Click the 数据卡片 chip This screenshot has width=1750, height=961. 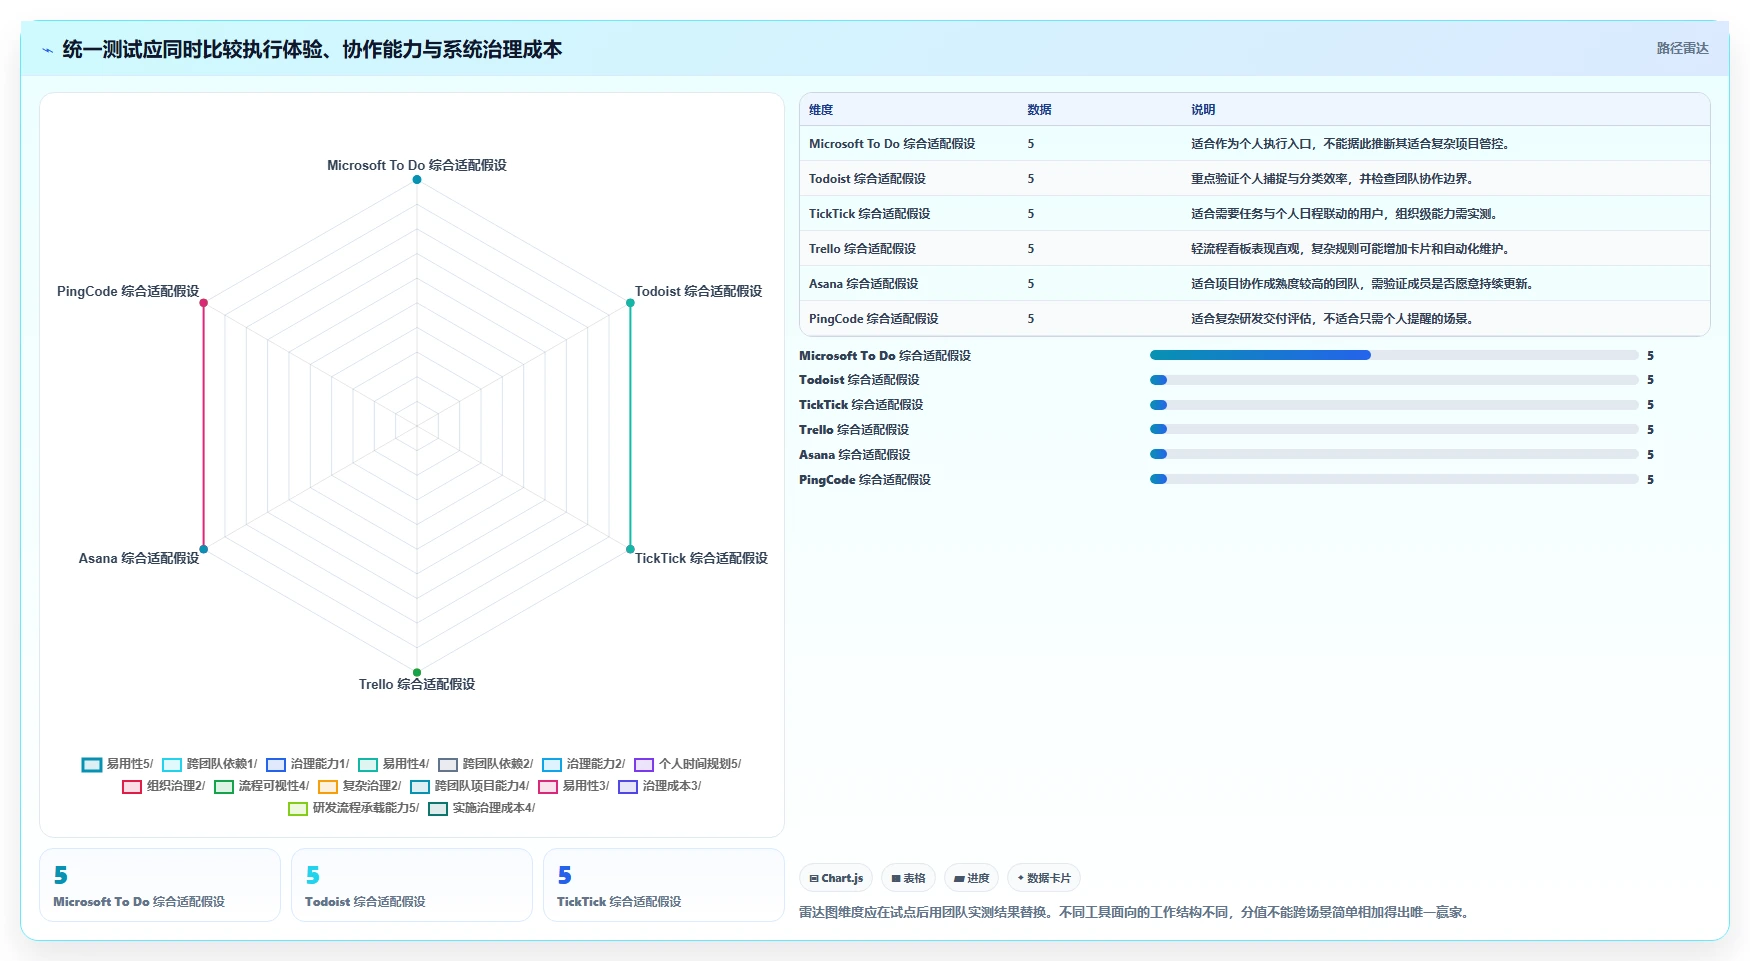pyautogui.click(x=1044, y=878)
